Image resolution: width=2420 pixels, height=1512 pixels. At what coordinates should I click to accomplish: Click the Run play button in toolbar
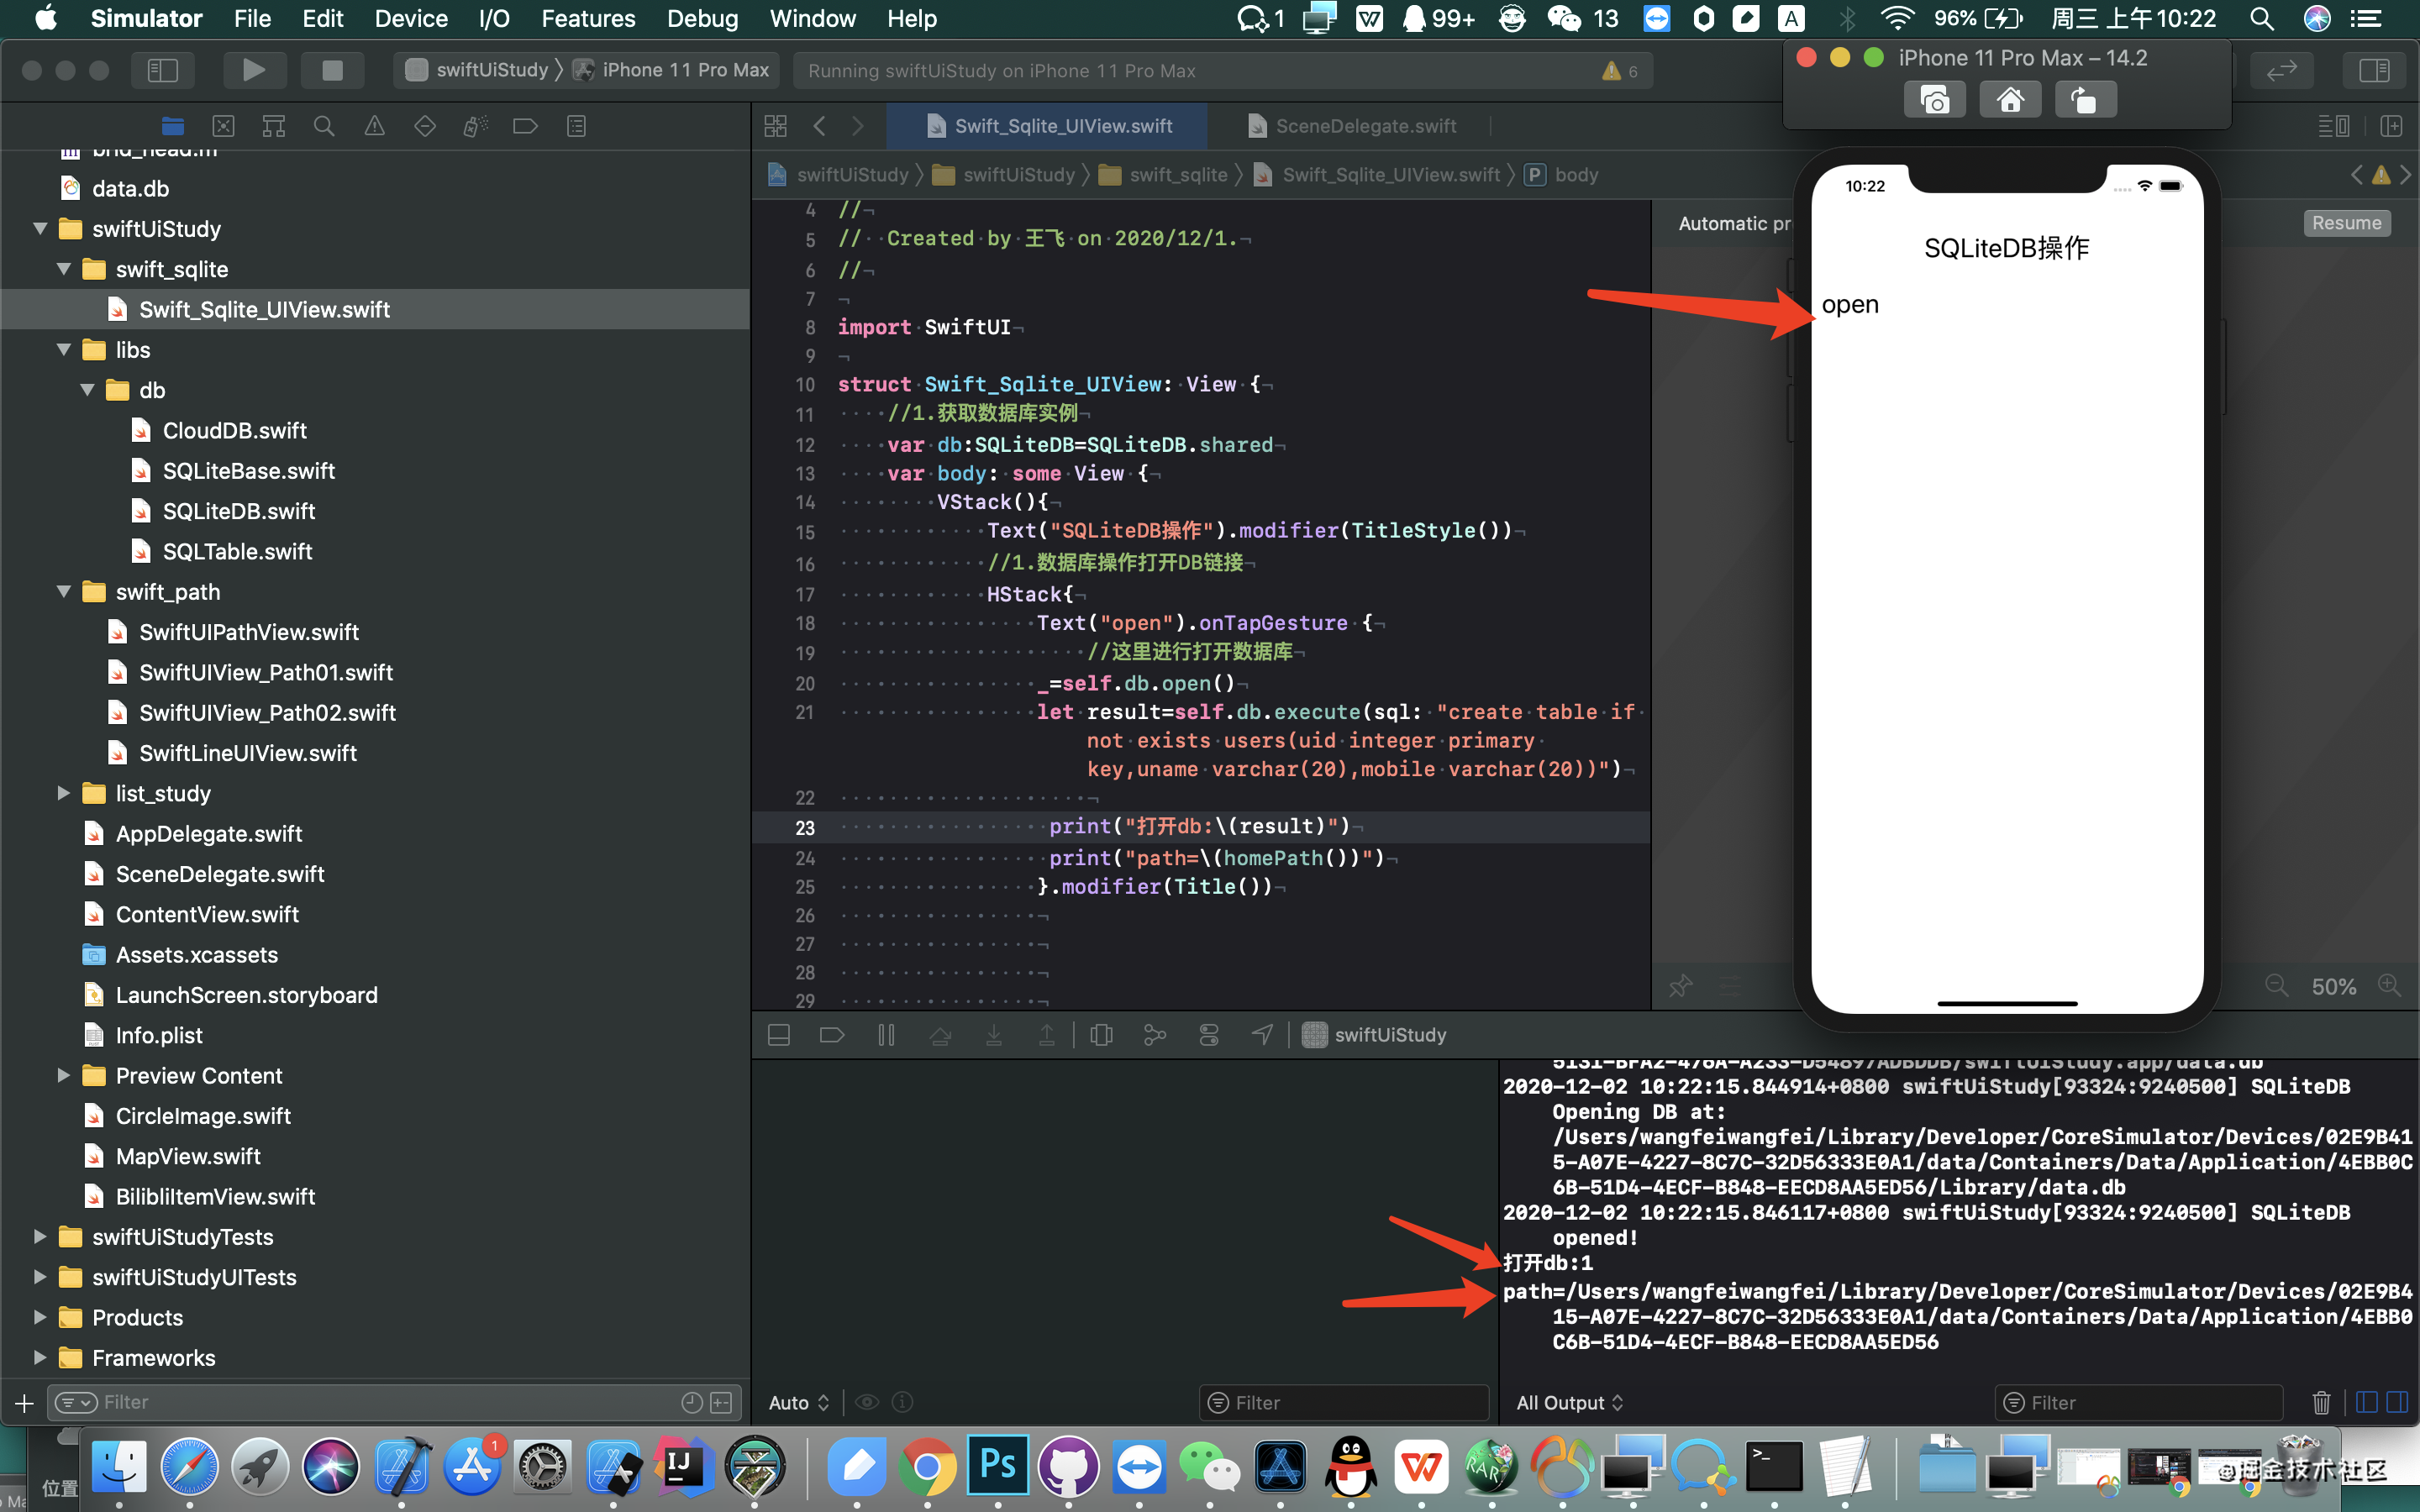point(253,70)
